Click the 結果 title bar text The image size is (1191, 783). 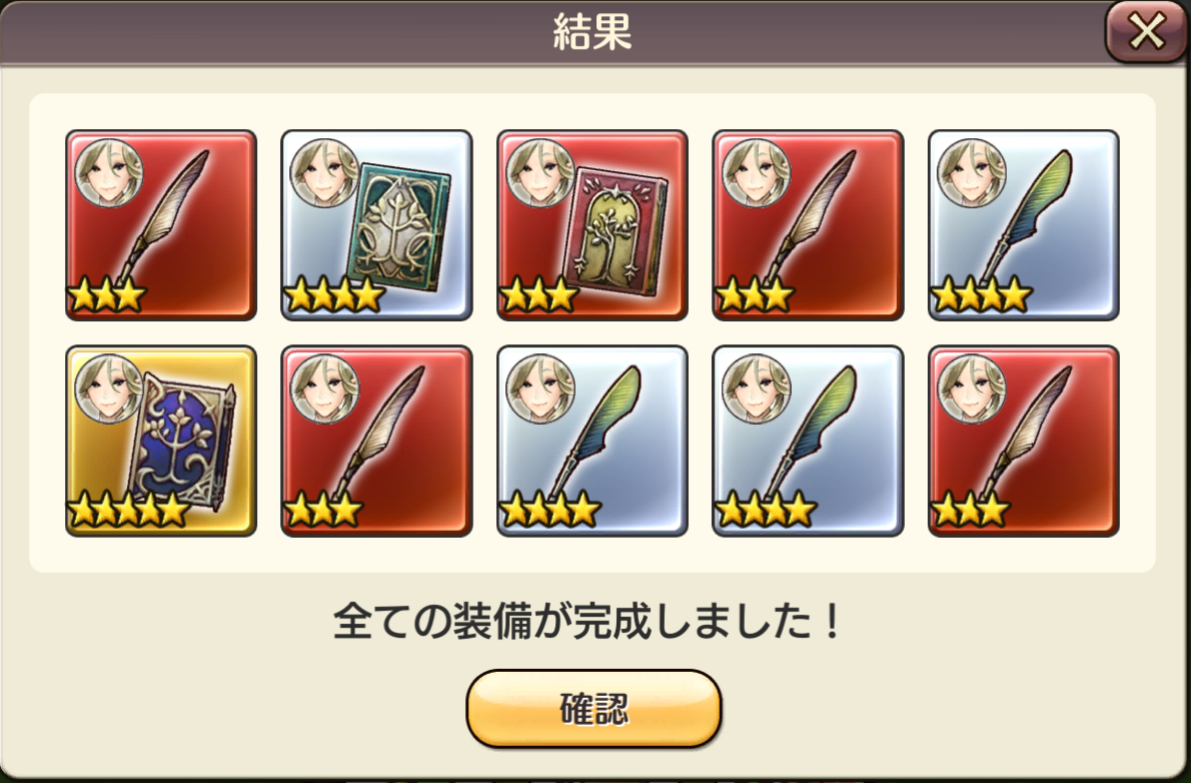click(592, 32)
